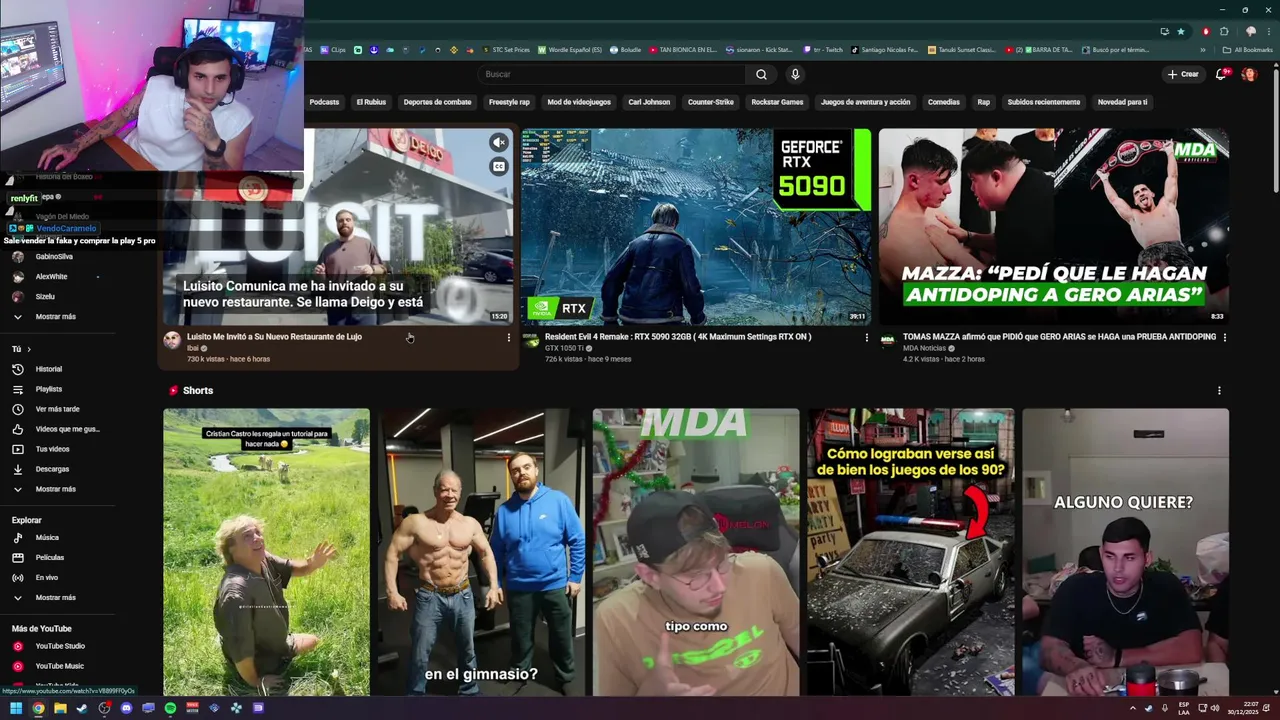The width and height of the screenshot is (1280, 720).
Task: Select the Podcasts filter chip
Action: click(x=324, y=102)
